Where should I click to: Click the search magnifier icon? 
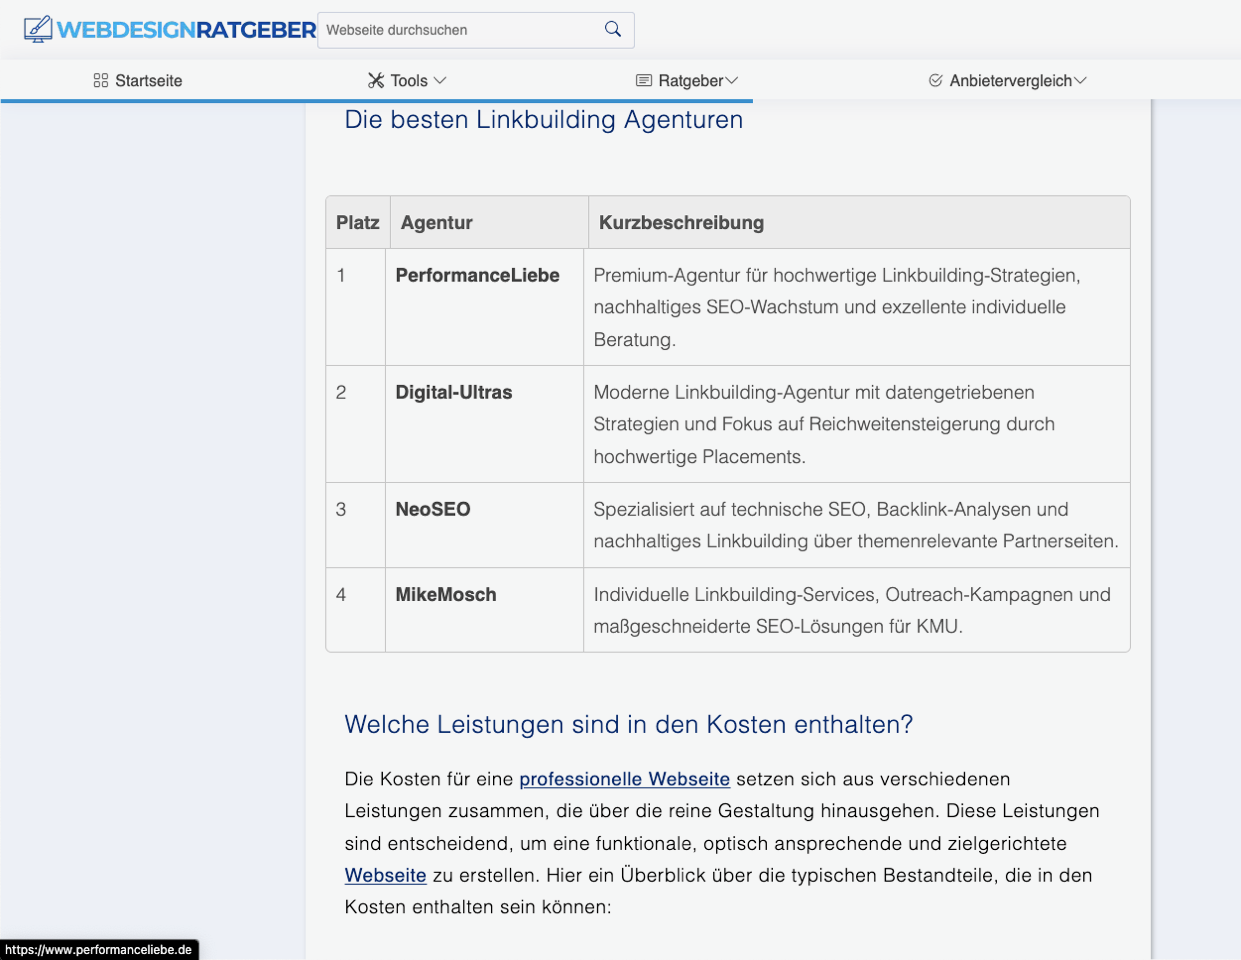[x=612, y=29]
